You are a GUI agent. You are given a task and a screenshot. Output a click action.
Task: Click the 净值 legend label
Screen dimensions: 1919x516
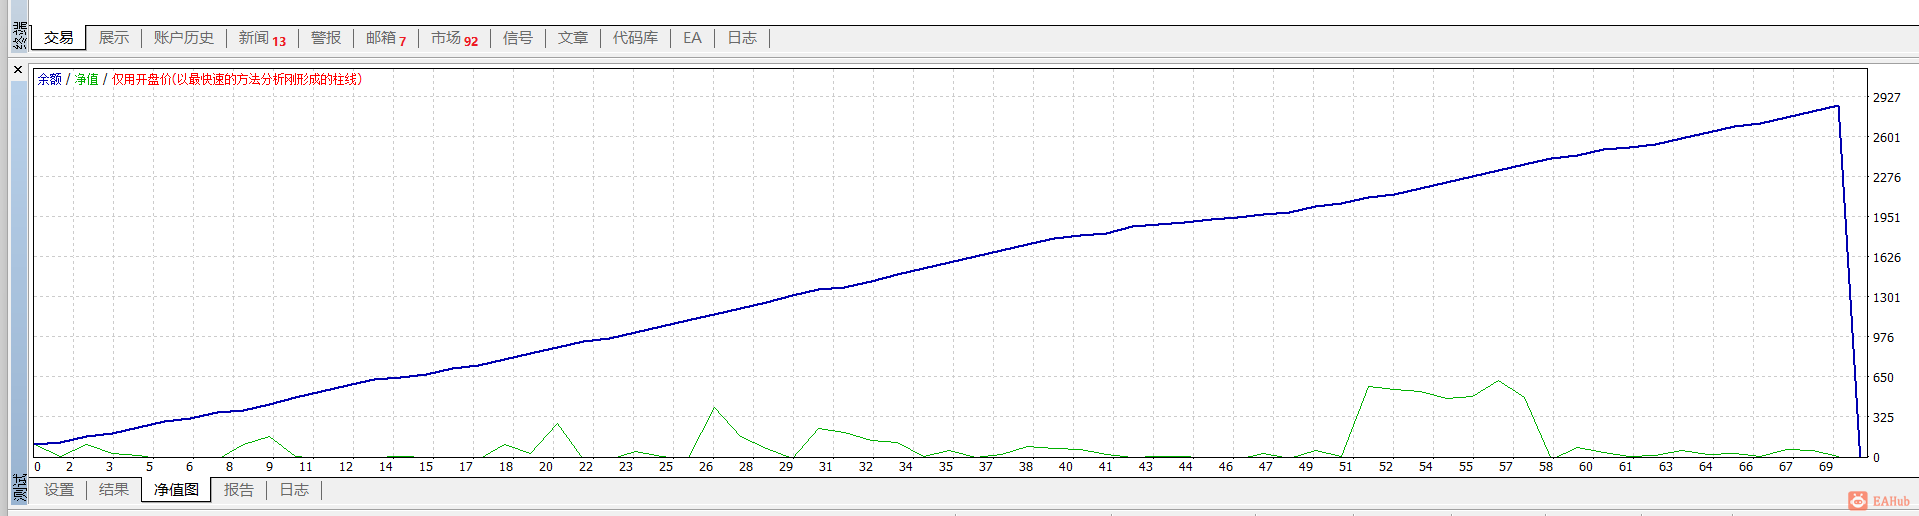pos(87,79)
